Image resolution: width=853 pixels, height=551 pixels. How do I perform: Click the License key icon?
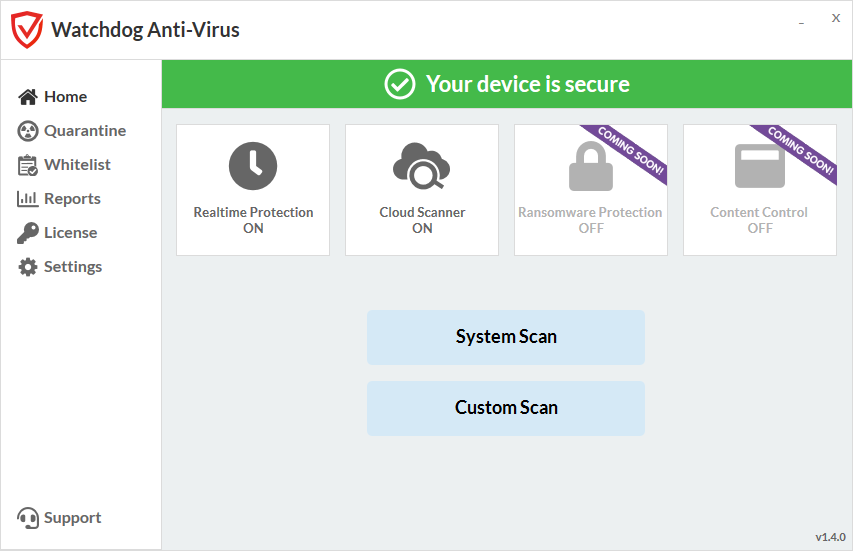click(28, 233)
